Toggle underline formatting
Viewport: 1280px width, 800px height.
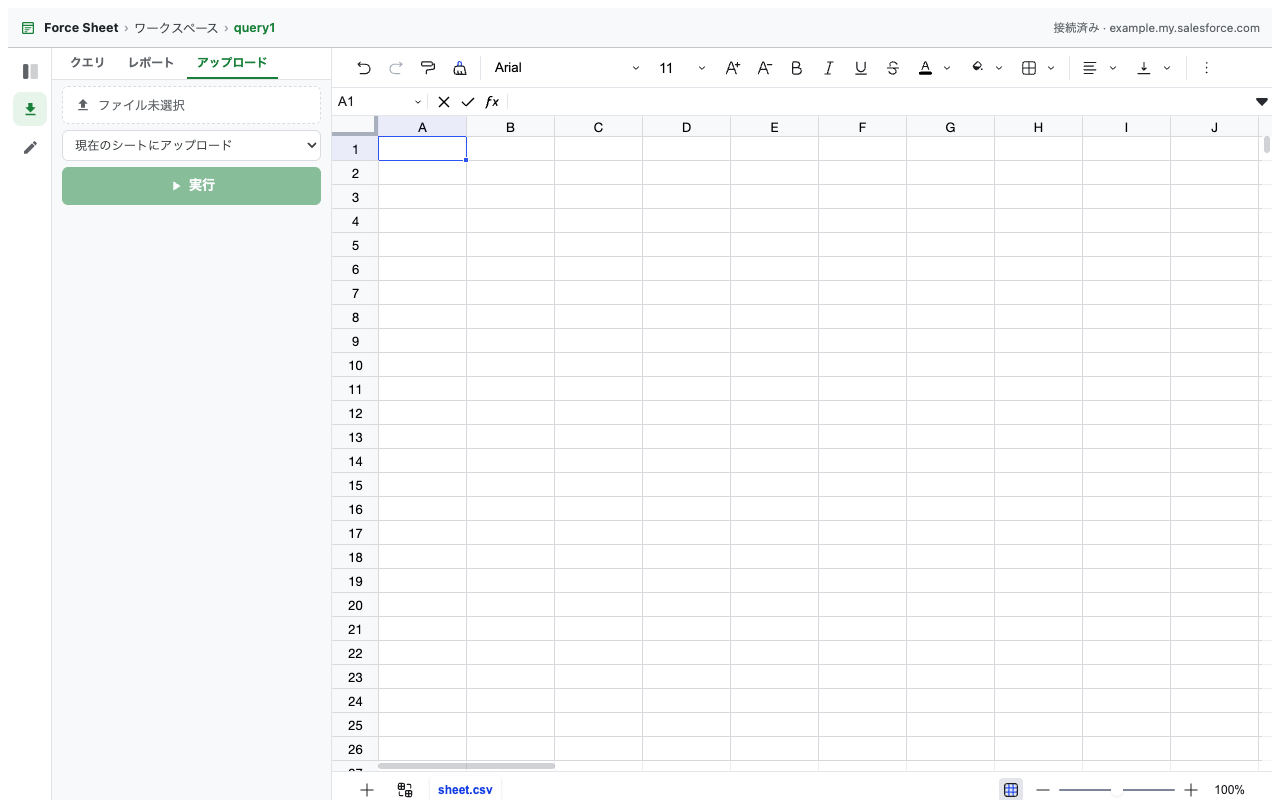click(x=861, y=68)
